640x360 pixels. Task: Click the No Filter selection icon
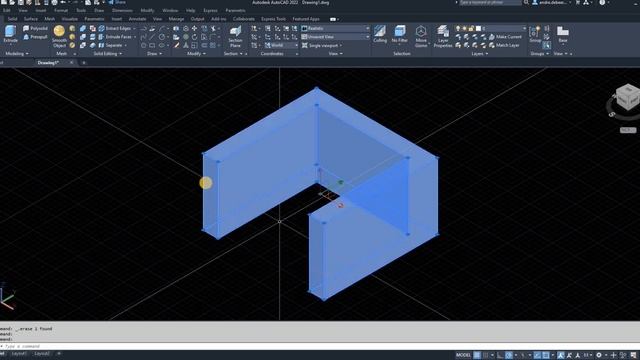[400, 34]
